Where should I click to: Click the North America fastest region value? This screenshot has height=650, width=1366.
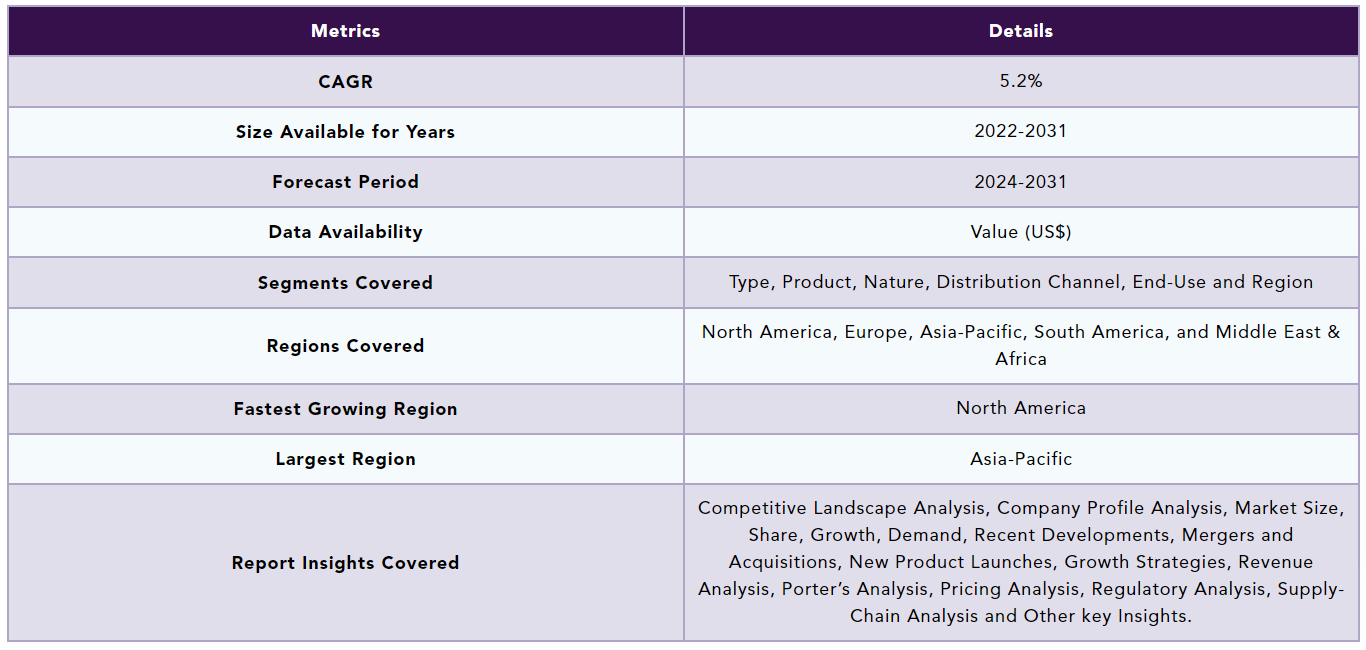click(1020, 408)
